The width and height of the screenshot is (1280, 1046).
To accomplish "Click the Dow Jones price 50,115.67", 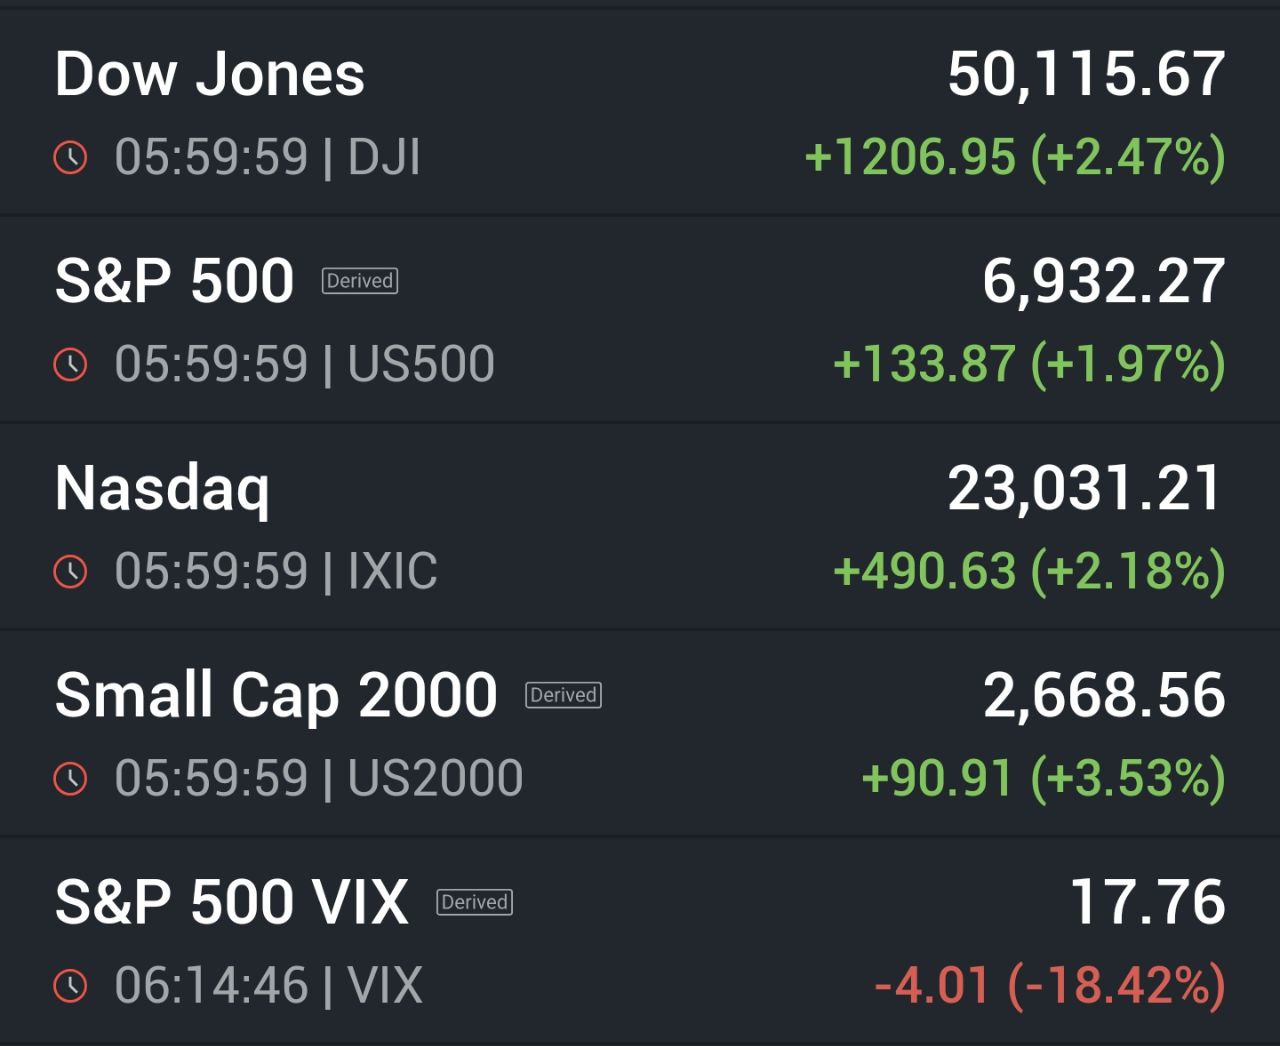I will point(1086,75).
